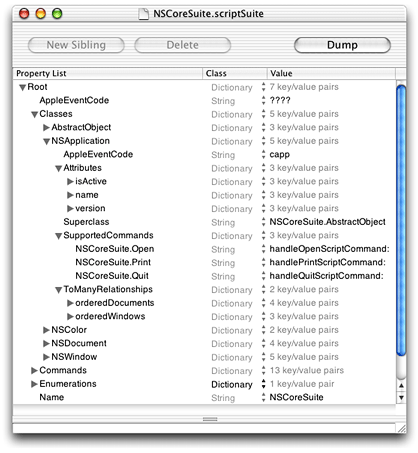The height and width of the screenshot is (453, 418).
Task: Click the Property List column header
Action: tap(108, 74)
